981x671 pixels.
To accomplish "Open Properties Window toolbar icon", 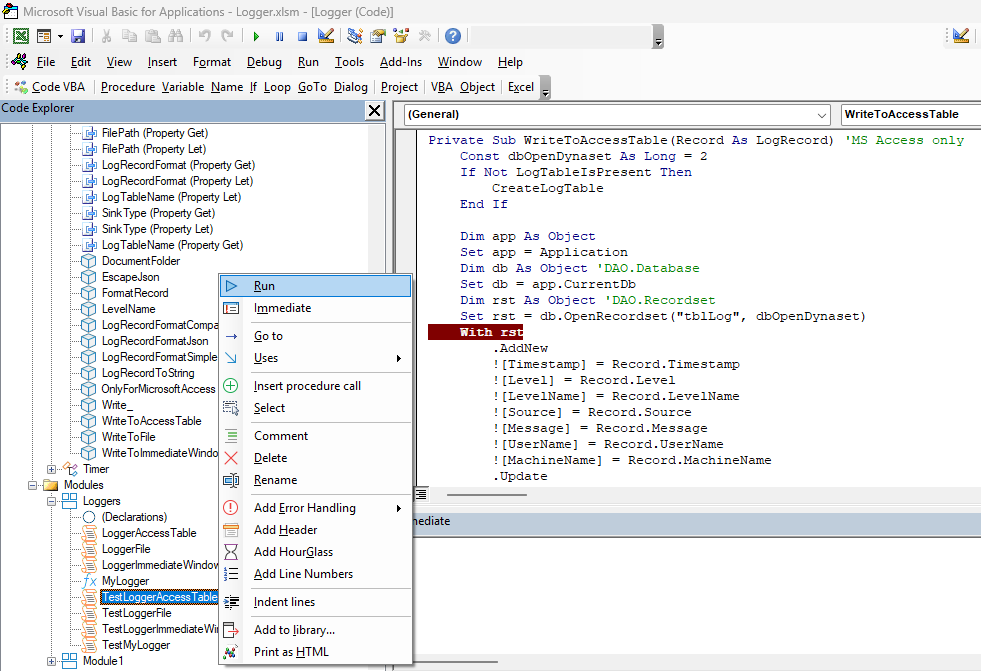I will (x=378, y=36).
